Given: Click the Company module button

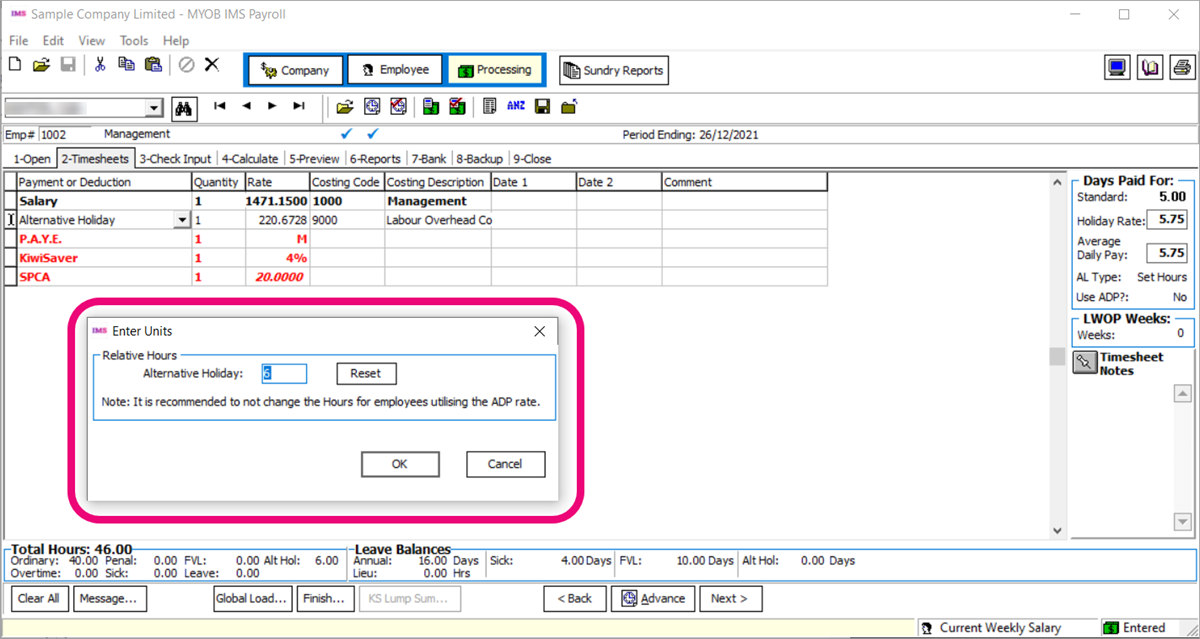Looking at the screenshot, I should coord(295,70).
